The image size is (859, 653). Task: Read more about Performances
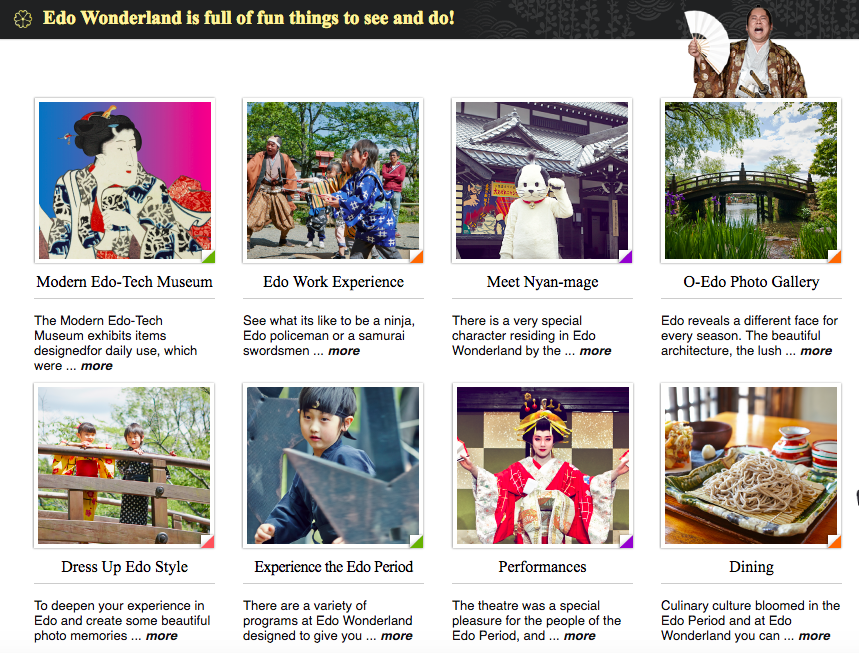(580, 636)
